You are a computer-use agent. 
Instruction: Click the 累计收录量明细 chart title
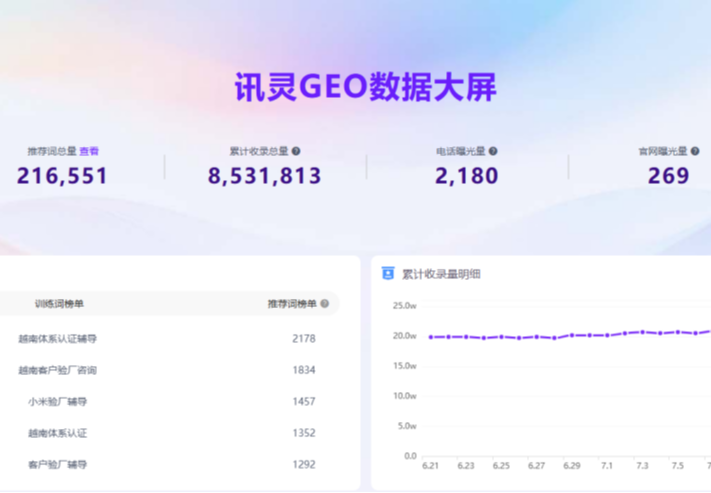click(x=441, y=274)
